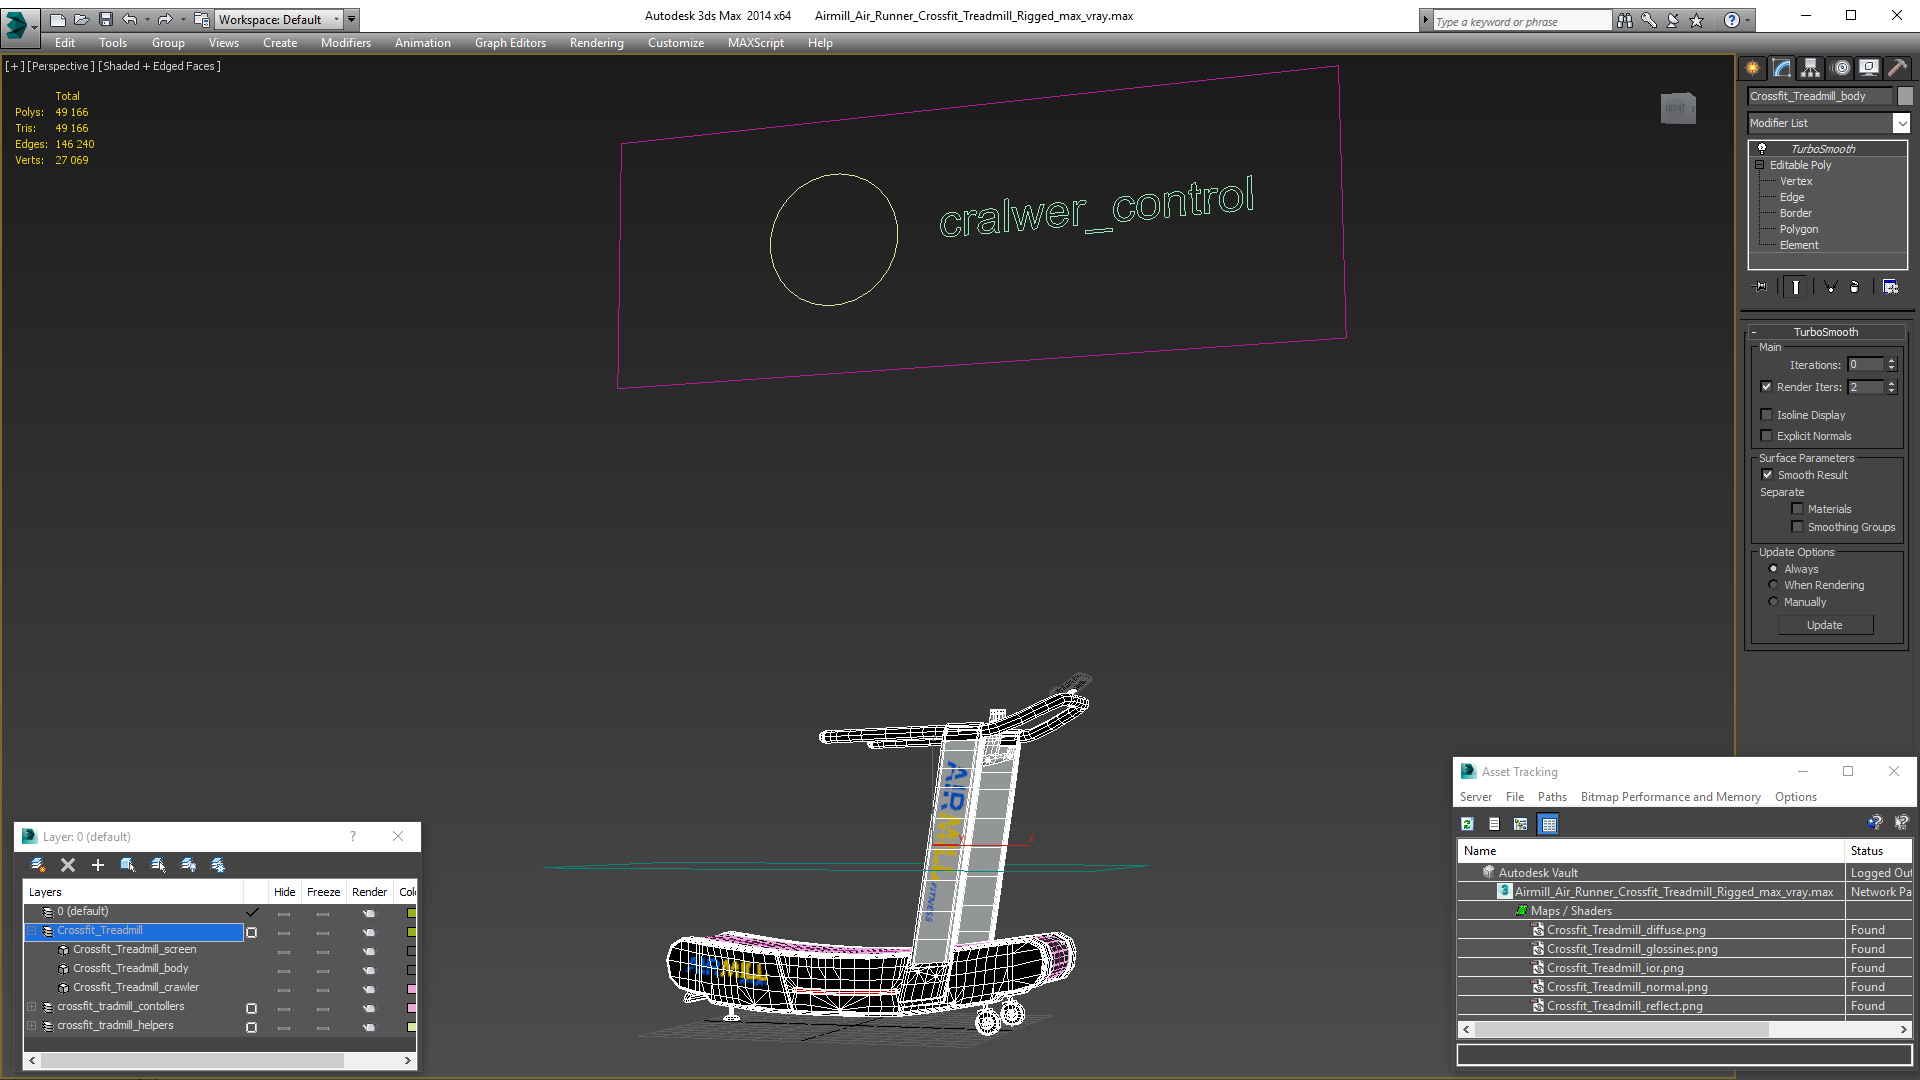Click Hide/Unhide All Layers icon
Viewport: 1920px width, 1080px height.
click(x=188, y=865)
